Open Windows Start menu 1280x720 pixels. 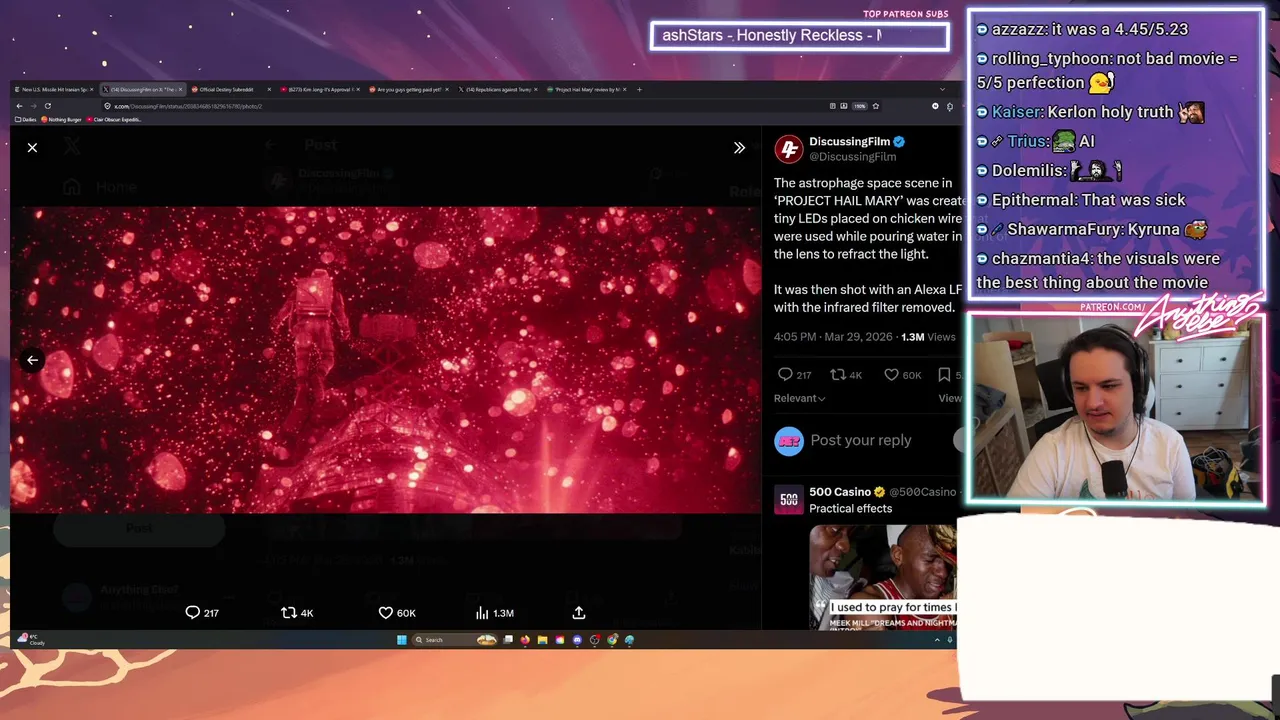(x=402, y=640)
